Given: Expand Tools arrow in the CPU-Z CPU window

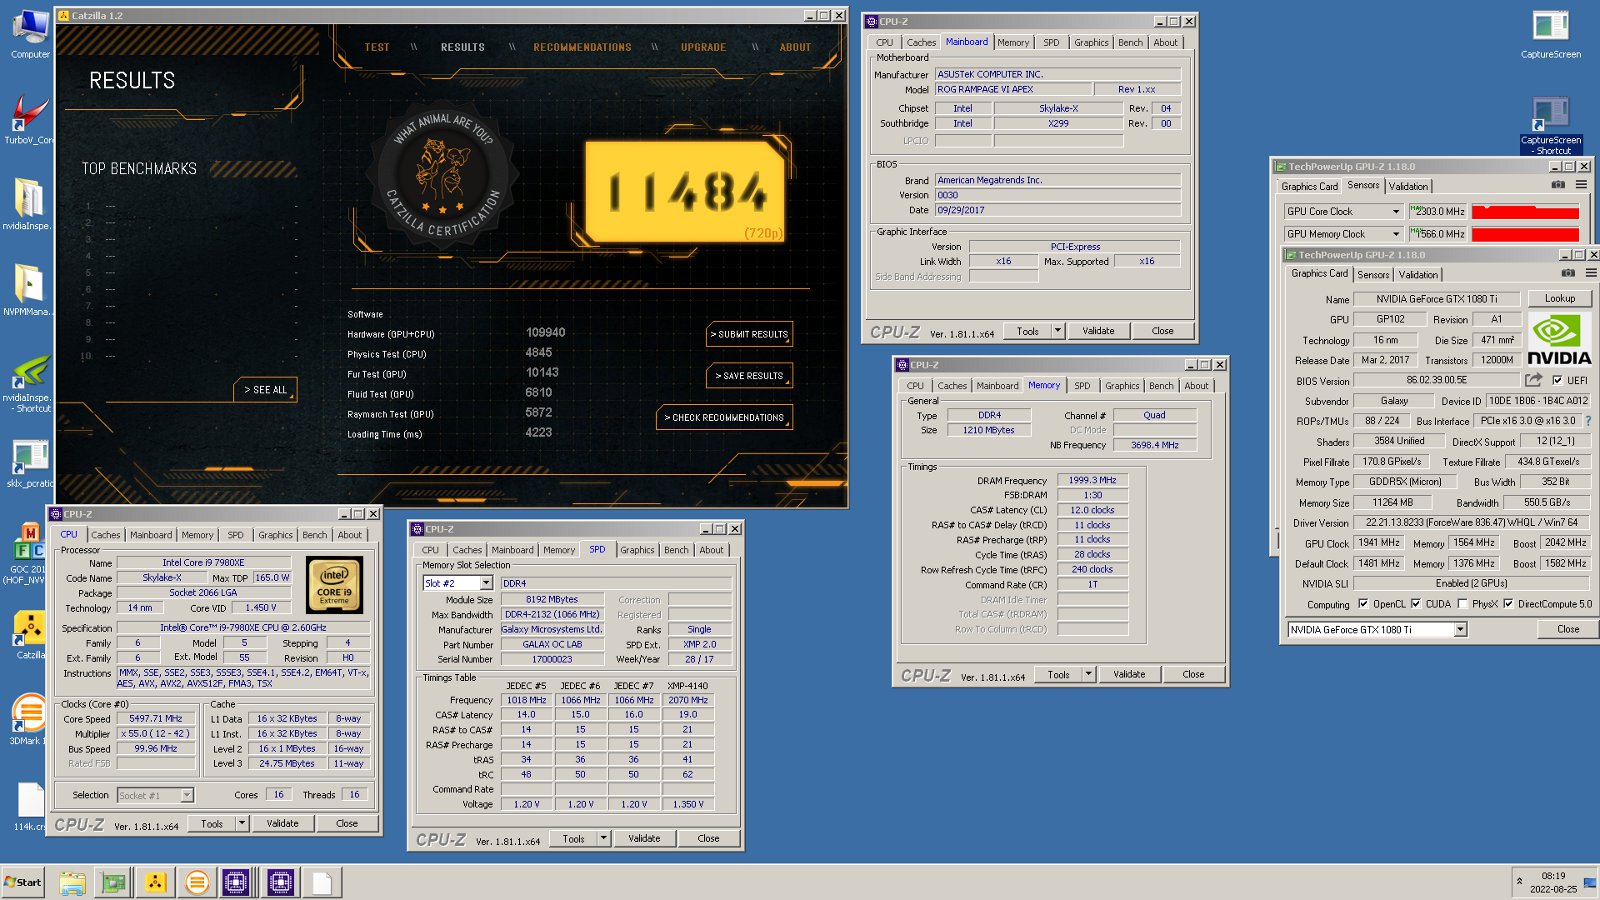Looking at the screenshot, I should tap(242, 823).
